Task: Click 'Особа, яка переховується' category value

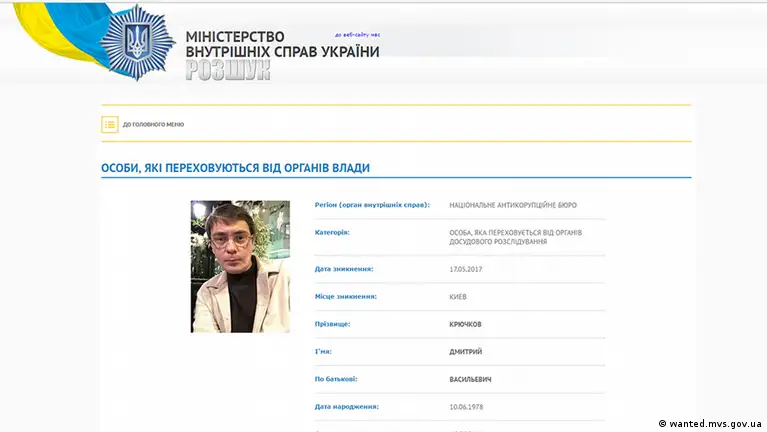Action: click(515, 237)
